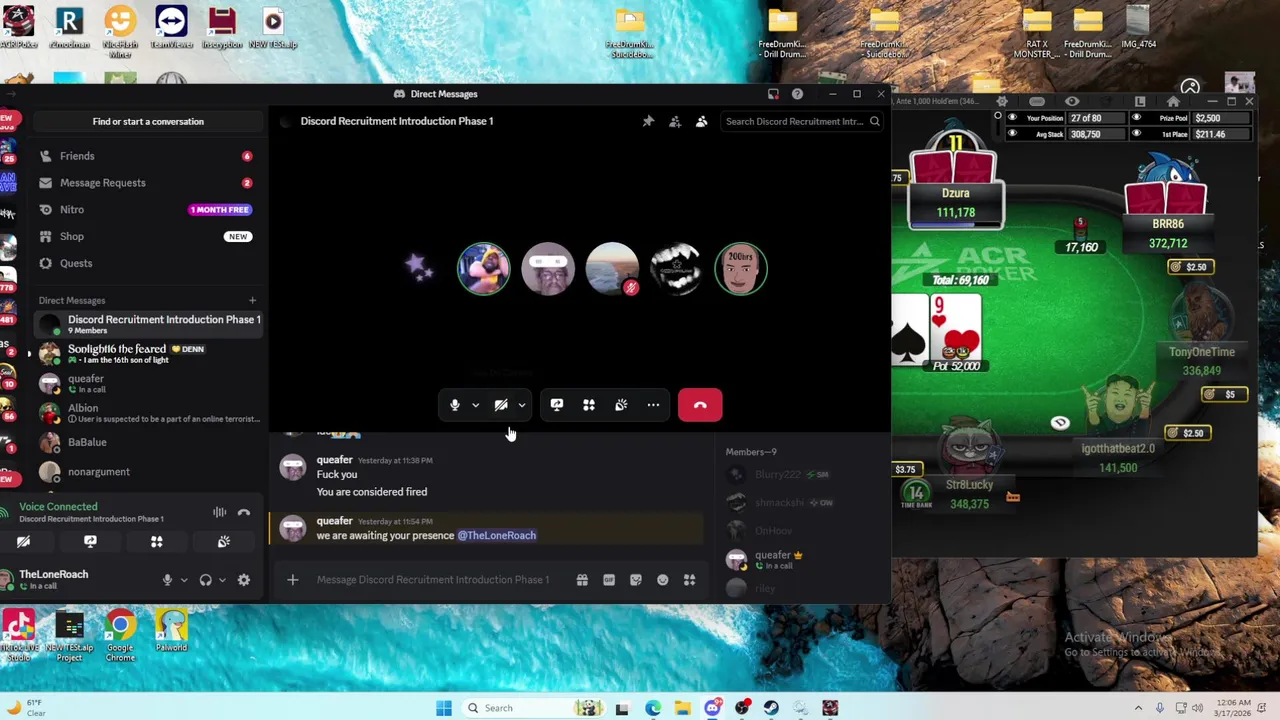Screen dimensions: 1280x720
Task: Search in Discord Recruitment Introduction conversation
Action: tap(802, 122)
